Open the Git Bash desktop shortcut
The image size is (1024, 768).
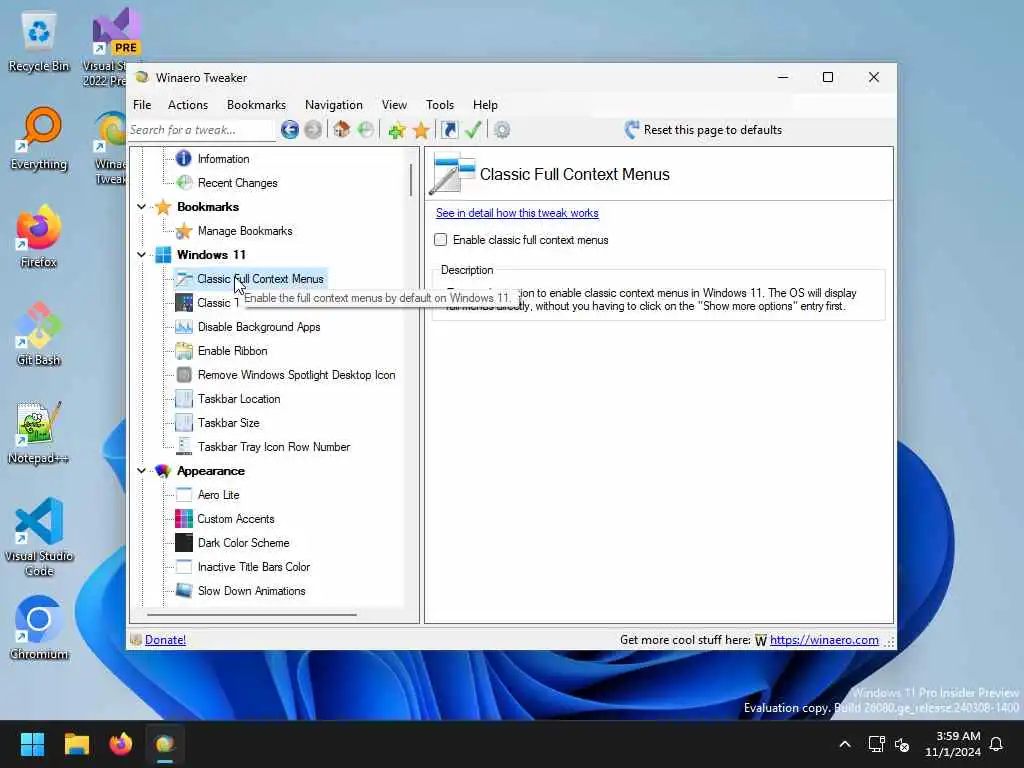pyautogui.click(x=39, y=334)
